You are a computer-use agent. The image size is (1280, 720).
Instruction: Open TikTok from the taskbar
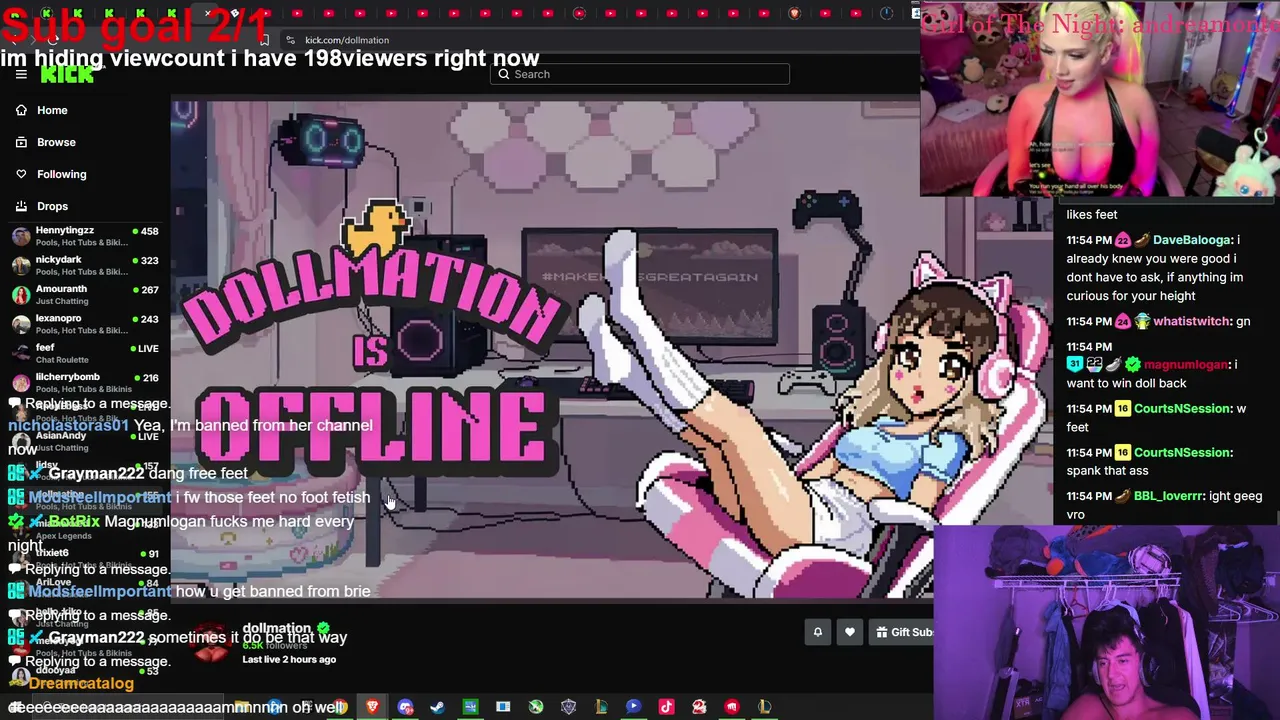click(x=666, y=707)
